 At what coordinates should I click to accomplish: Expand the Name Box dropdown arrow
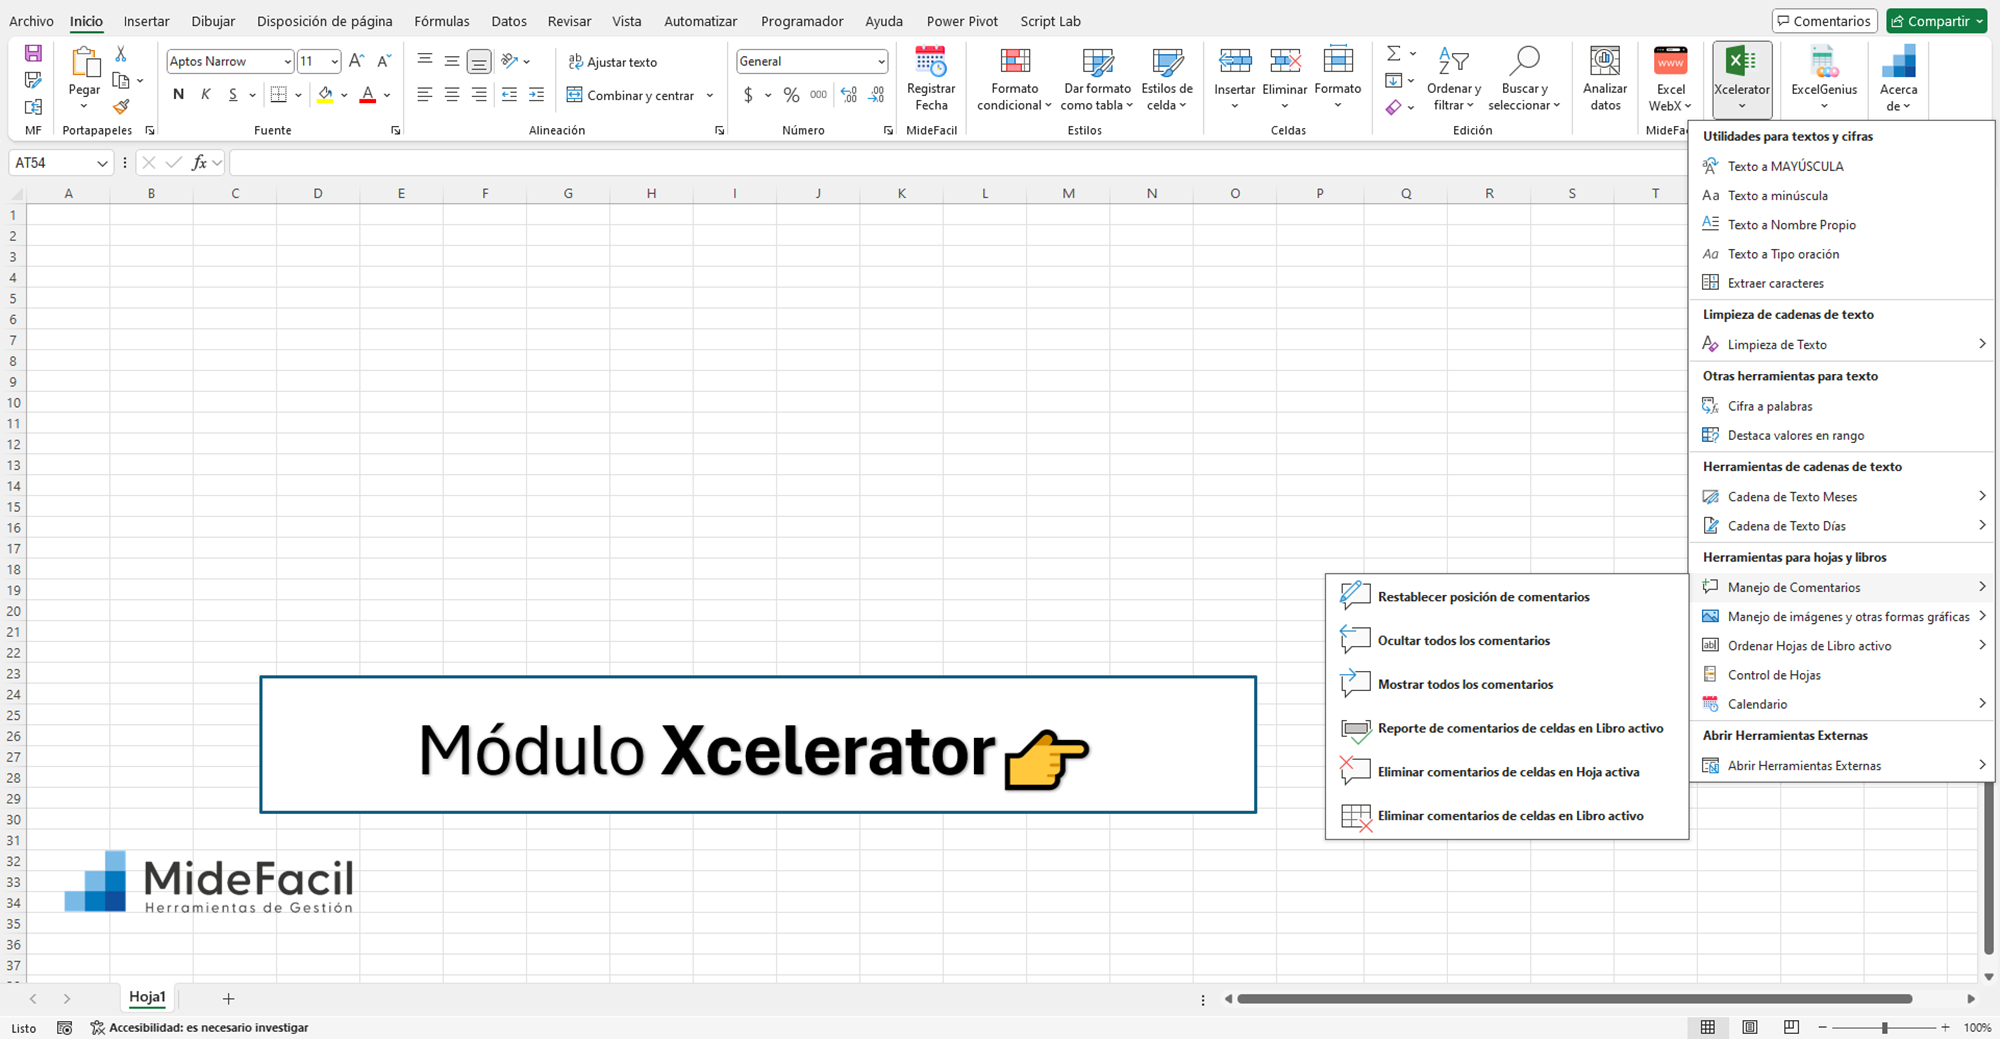[x=102, y=163]
